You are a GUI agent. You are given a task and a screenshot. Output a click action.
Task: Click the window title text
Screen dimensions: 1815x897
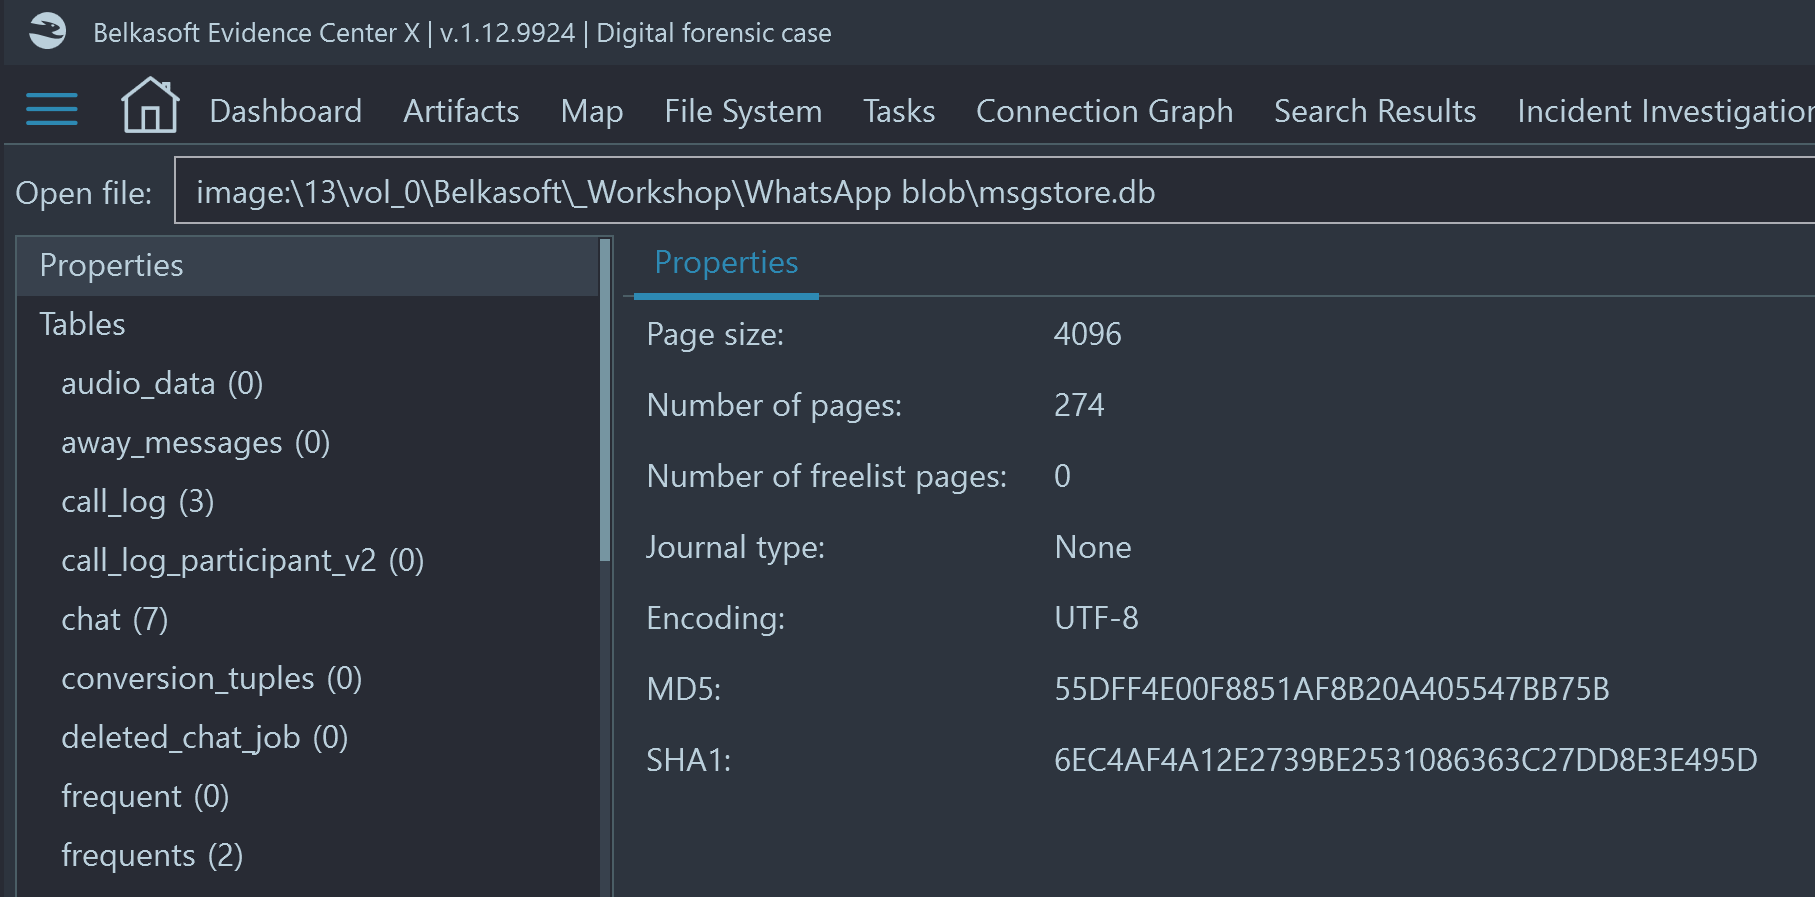[x=462, y=33]
